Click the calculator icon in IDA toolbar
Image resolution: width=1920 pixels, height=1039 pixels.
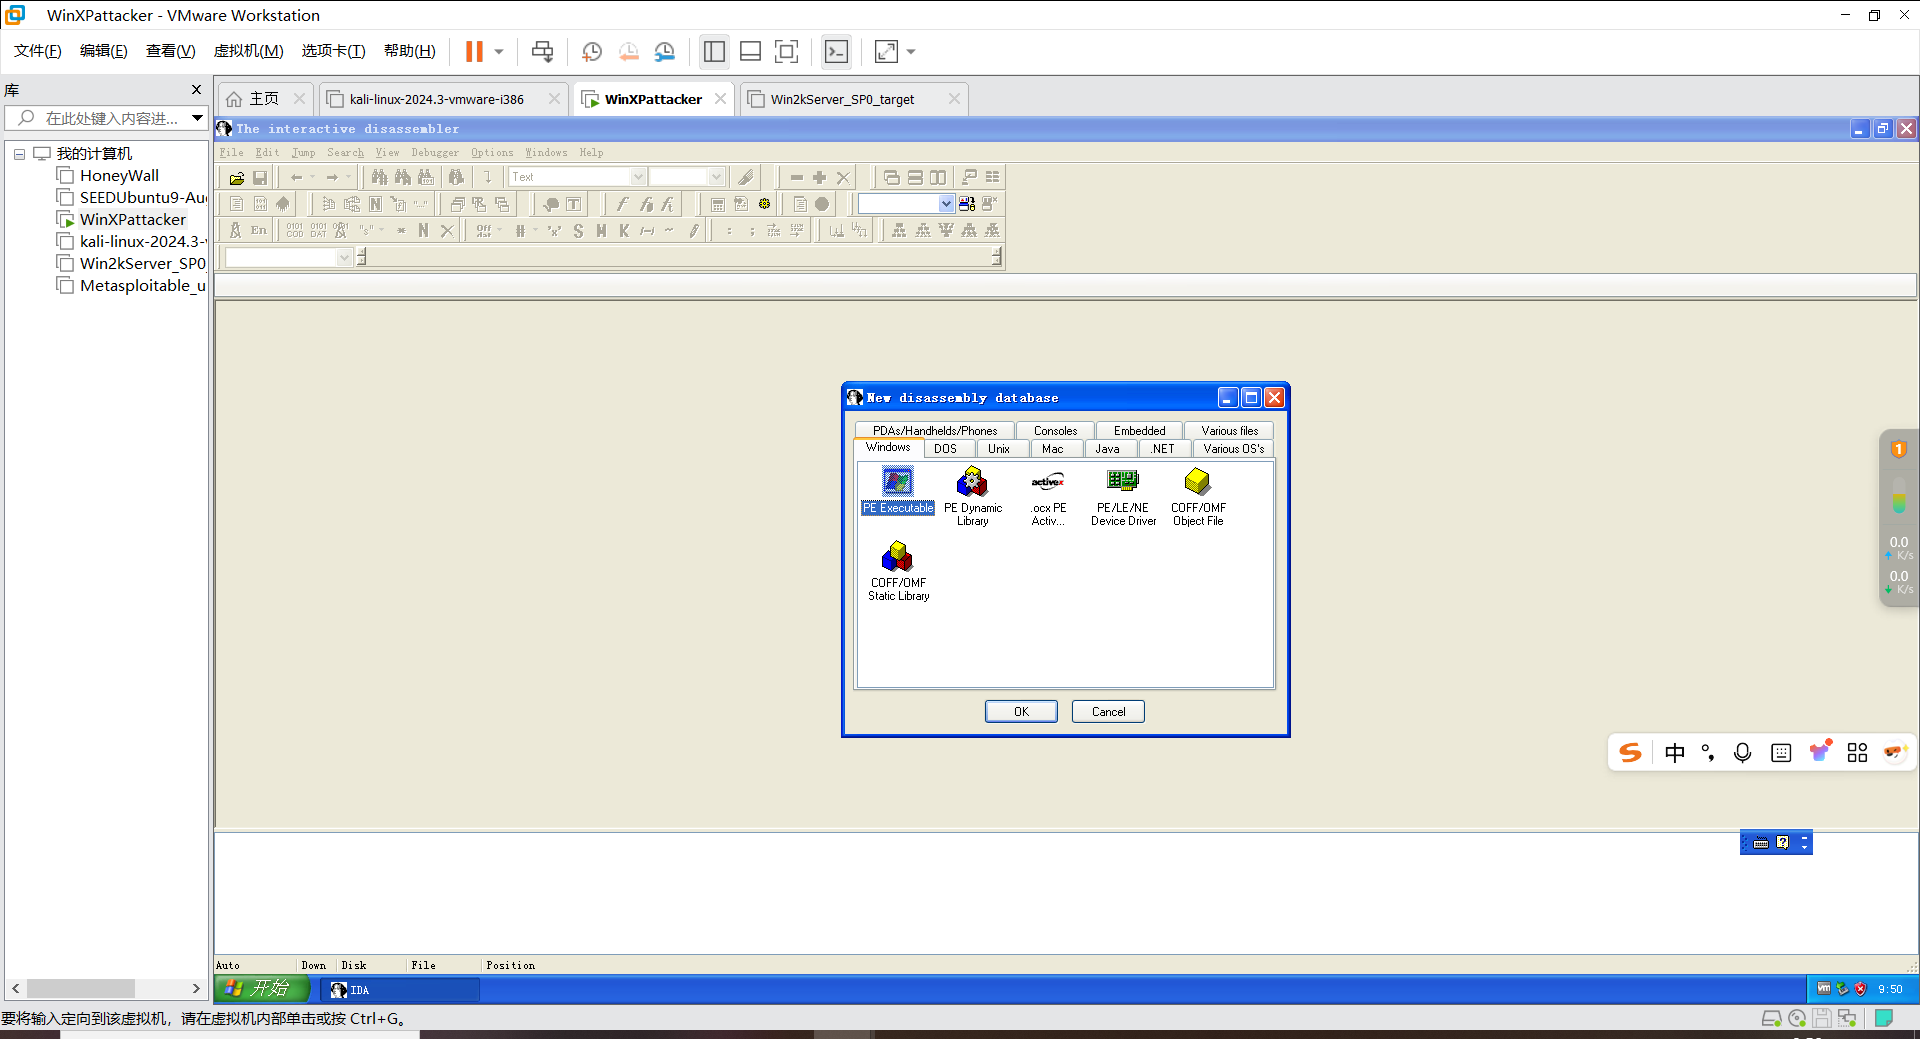click(x=718, y=204)
